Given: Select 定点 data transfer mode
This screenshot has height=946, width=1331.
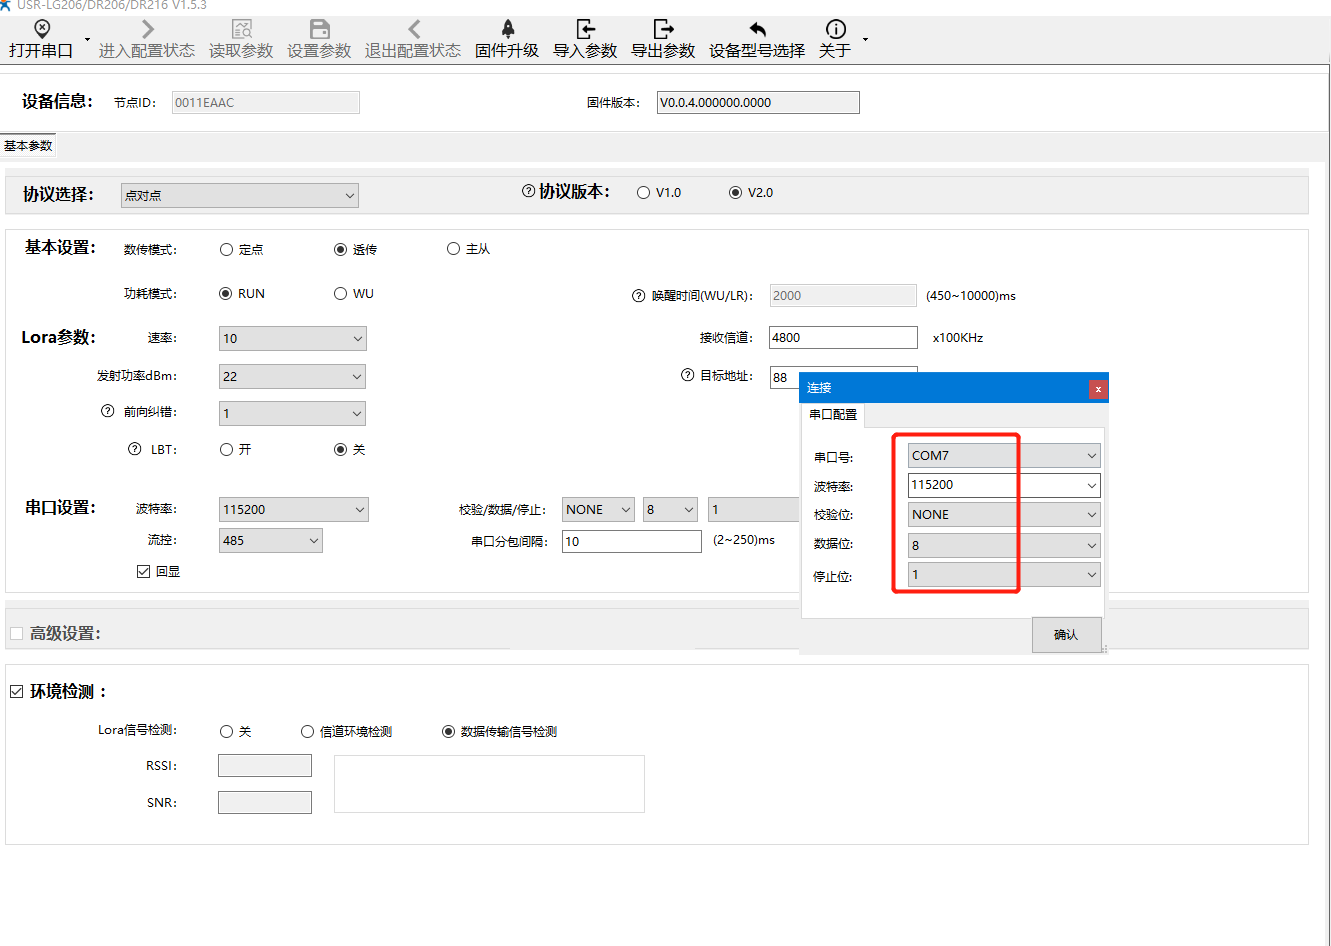Looking at the screenshot, I should (227, 250).
